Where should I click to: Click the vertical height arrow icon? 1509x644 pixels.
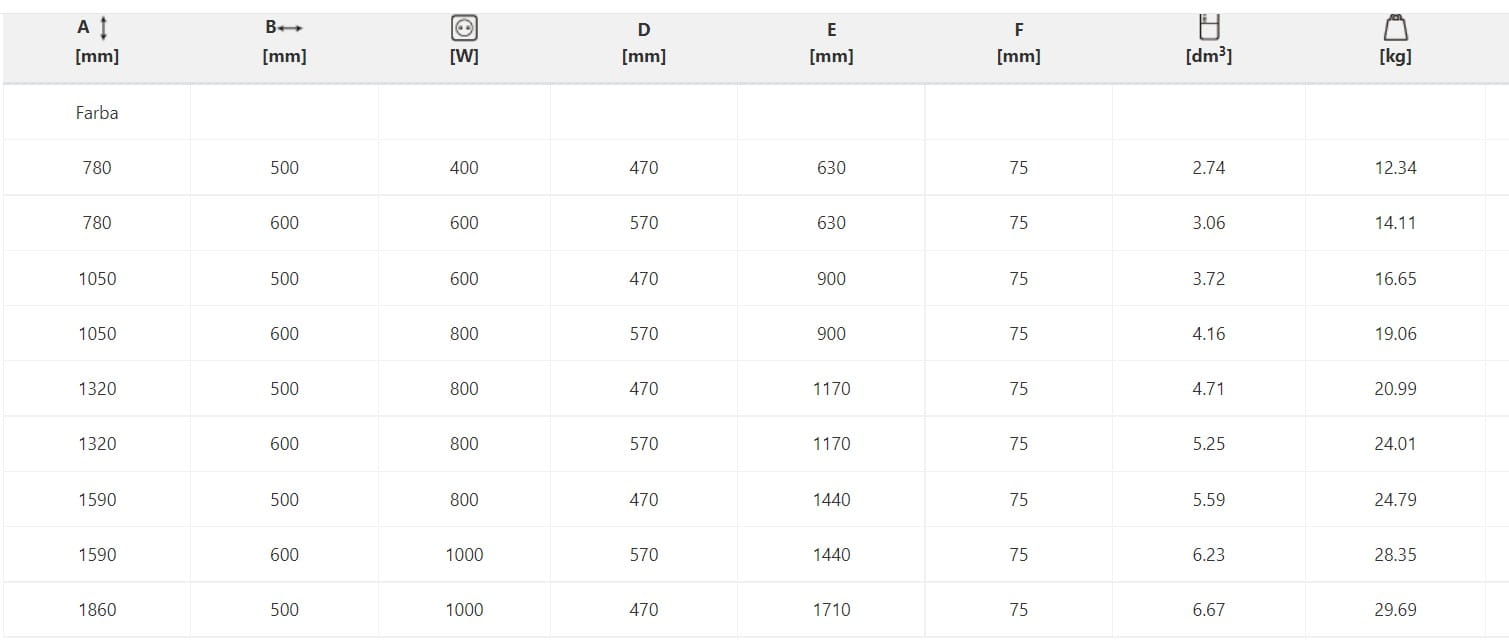tap(104, 29)
